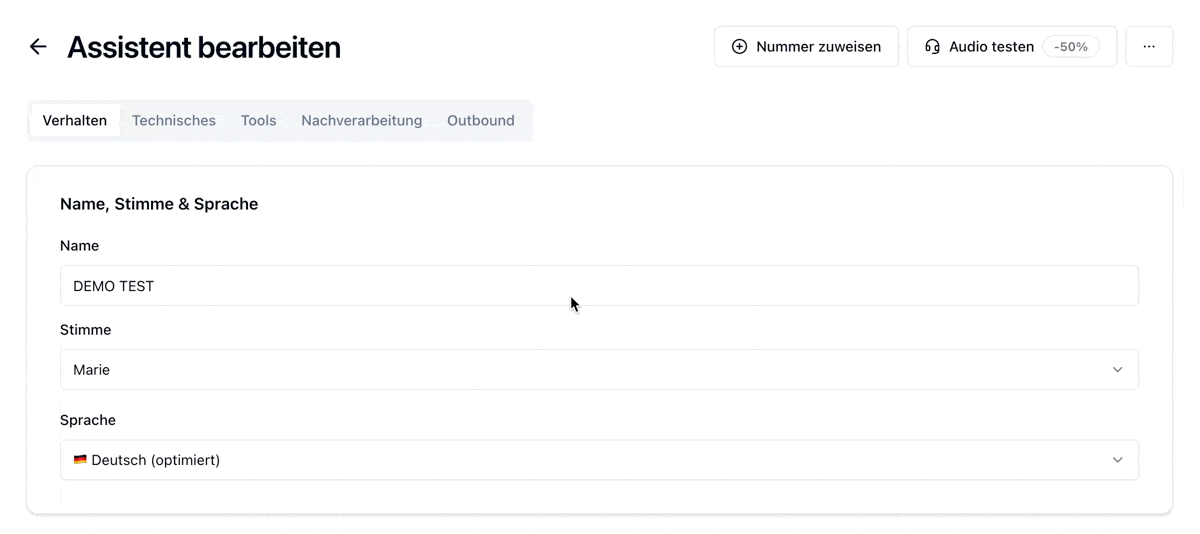
Task: Click the headset icon in Audio testen
Action: point(932,47)
